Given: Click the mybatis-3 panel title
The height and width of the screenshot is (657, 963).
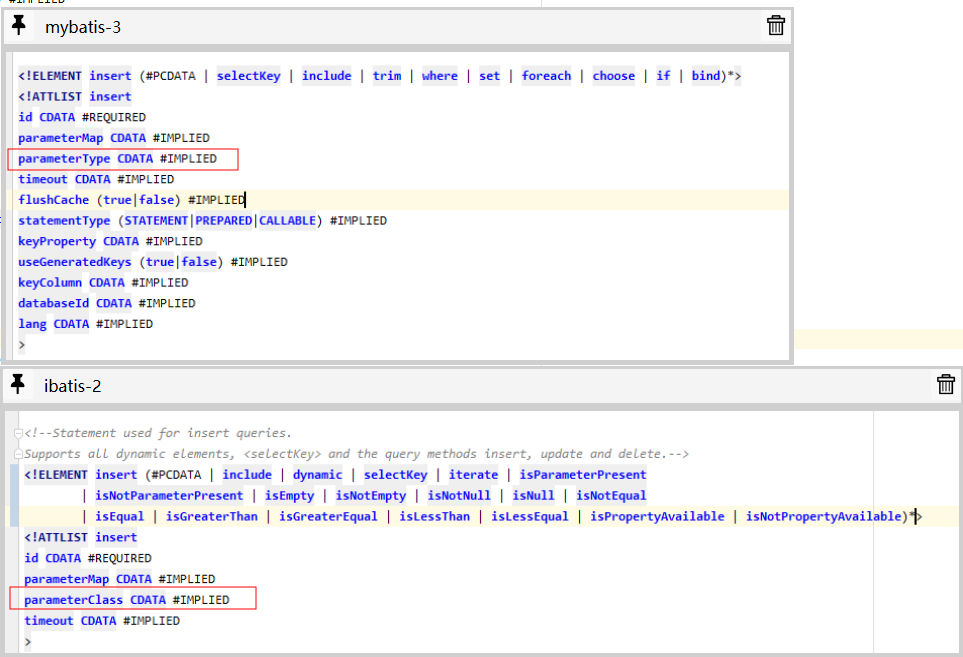Looking at the screenshot, I should pyautogui.click(x=83, y=27).
